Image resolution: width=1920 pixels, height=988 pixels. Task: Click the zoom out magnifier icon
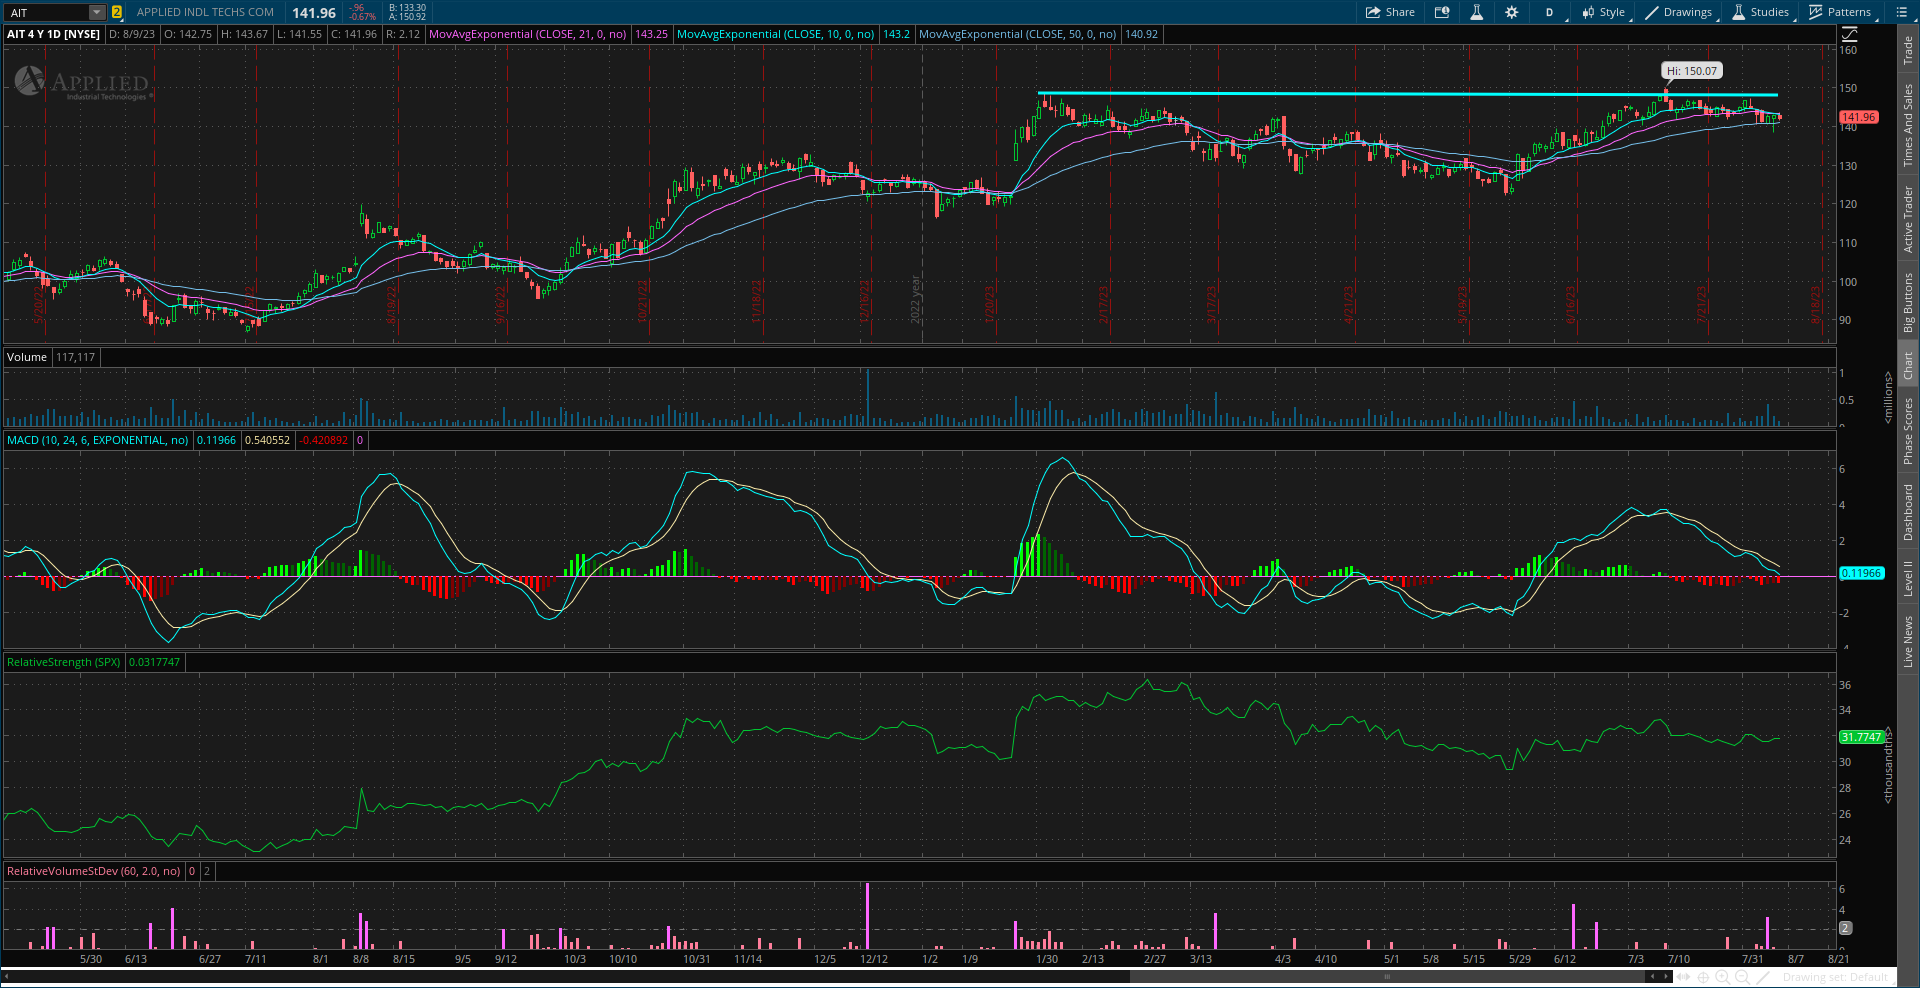coord(1742,977)
